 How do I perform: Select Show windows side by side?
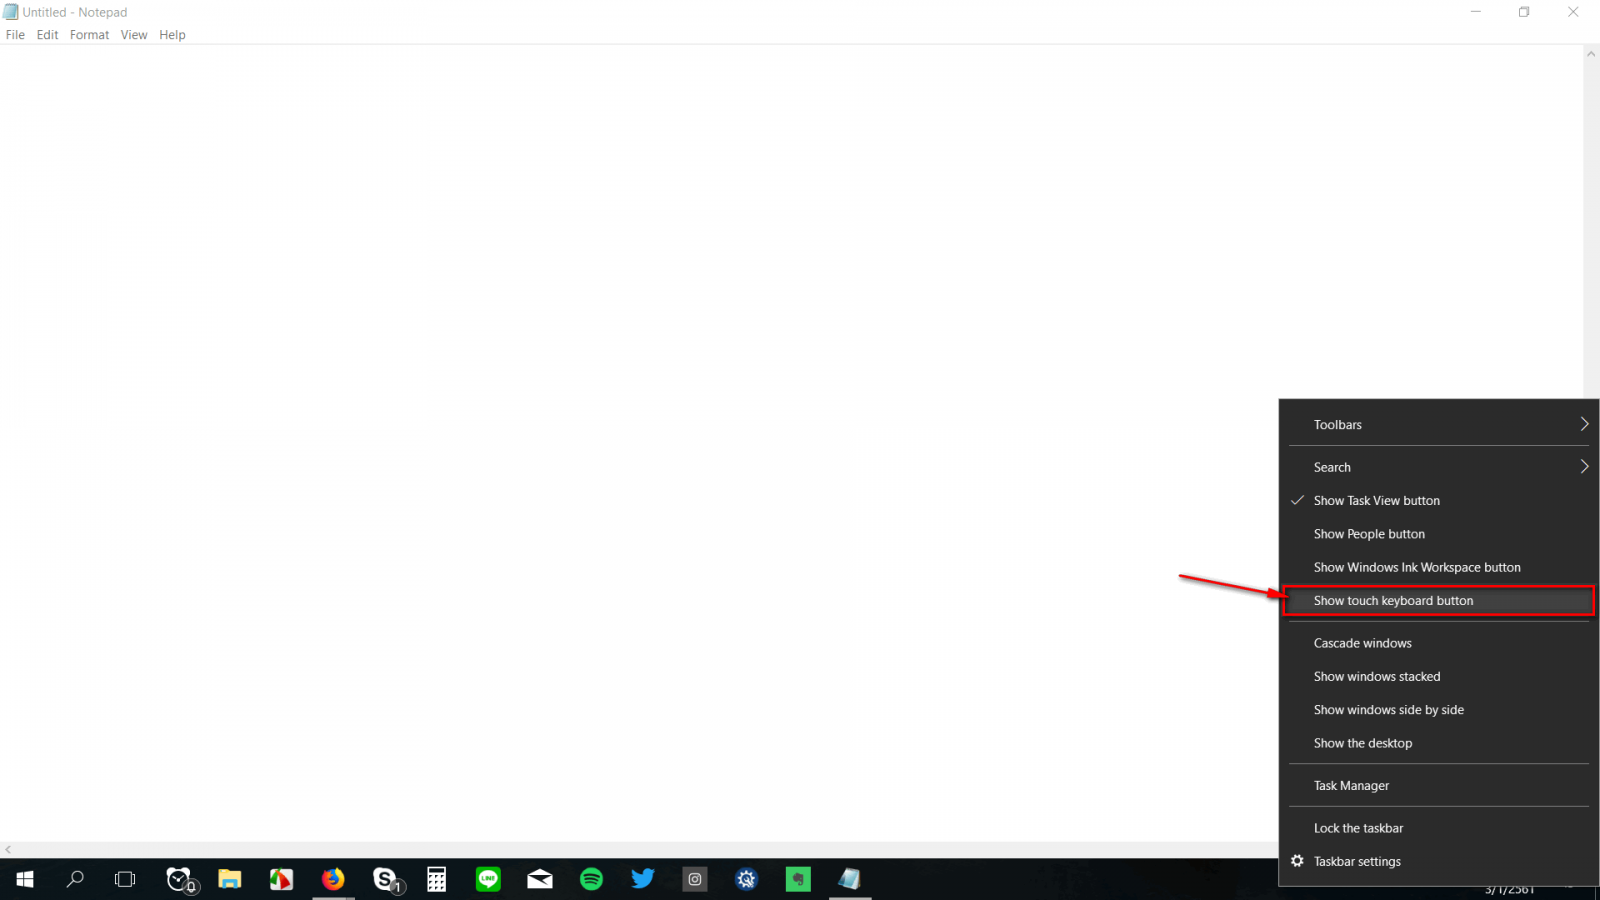pos(1438,710)
